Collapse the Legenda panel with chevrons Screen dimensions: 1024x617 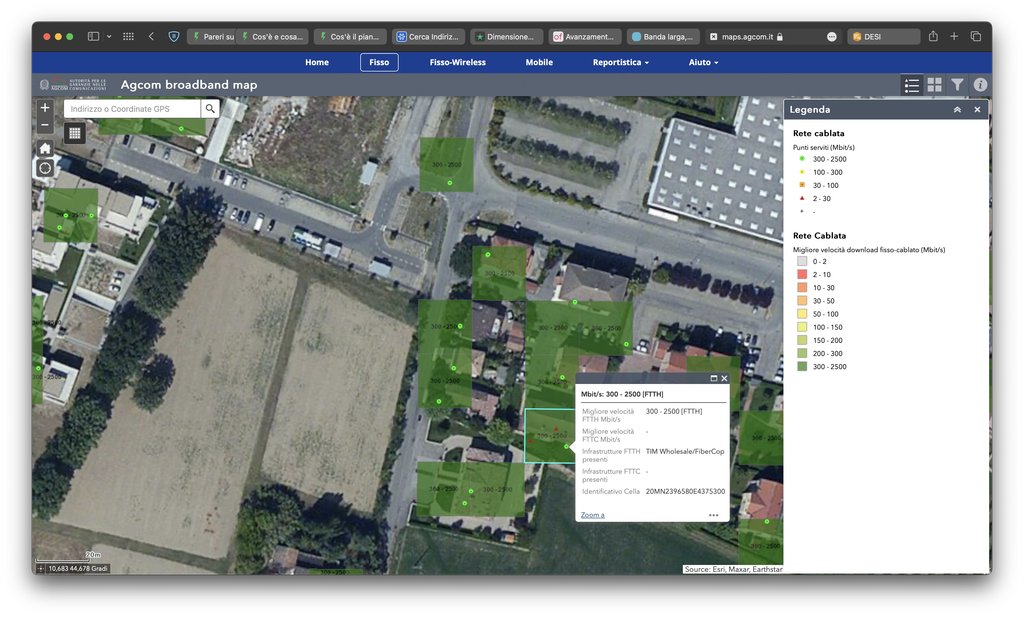coord(957,110)
